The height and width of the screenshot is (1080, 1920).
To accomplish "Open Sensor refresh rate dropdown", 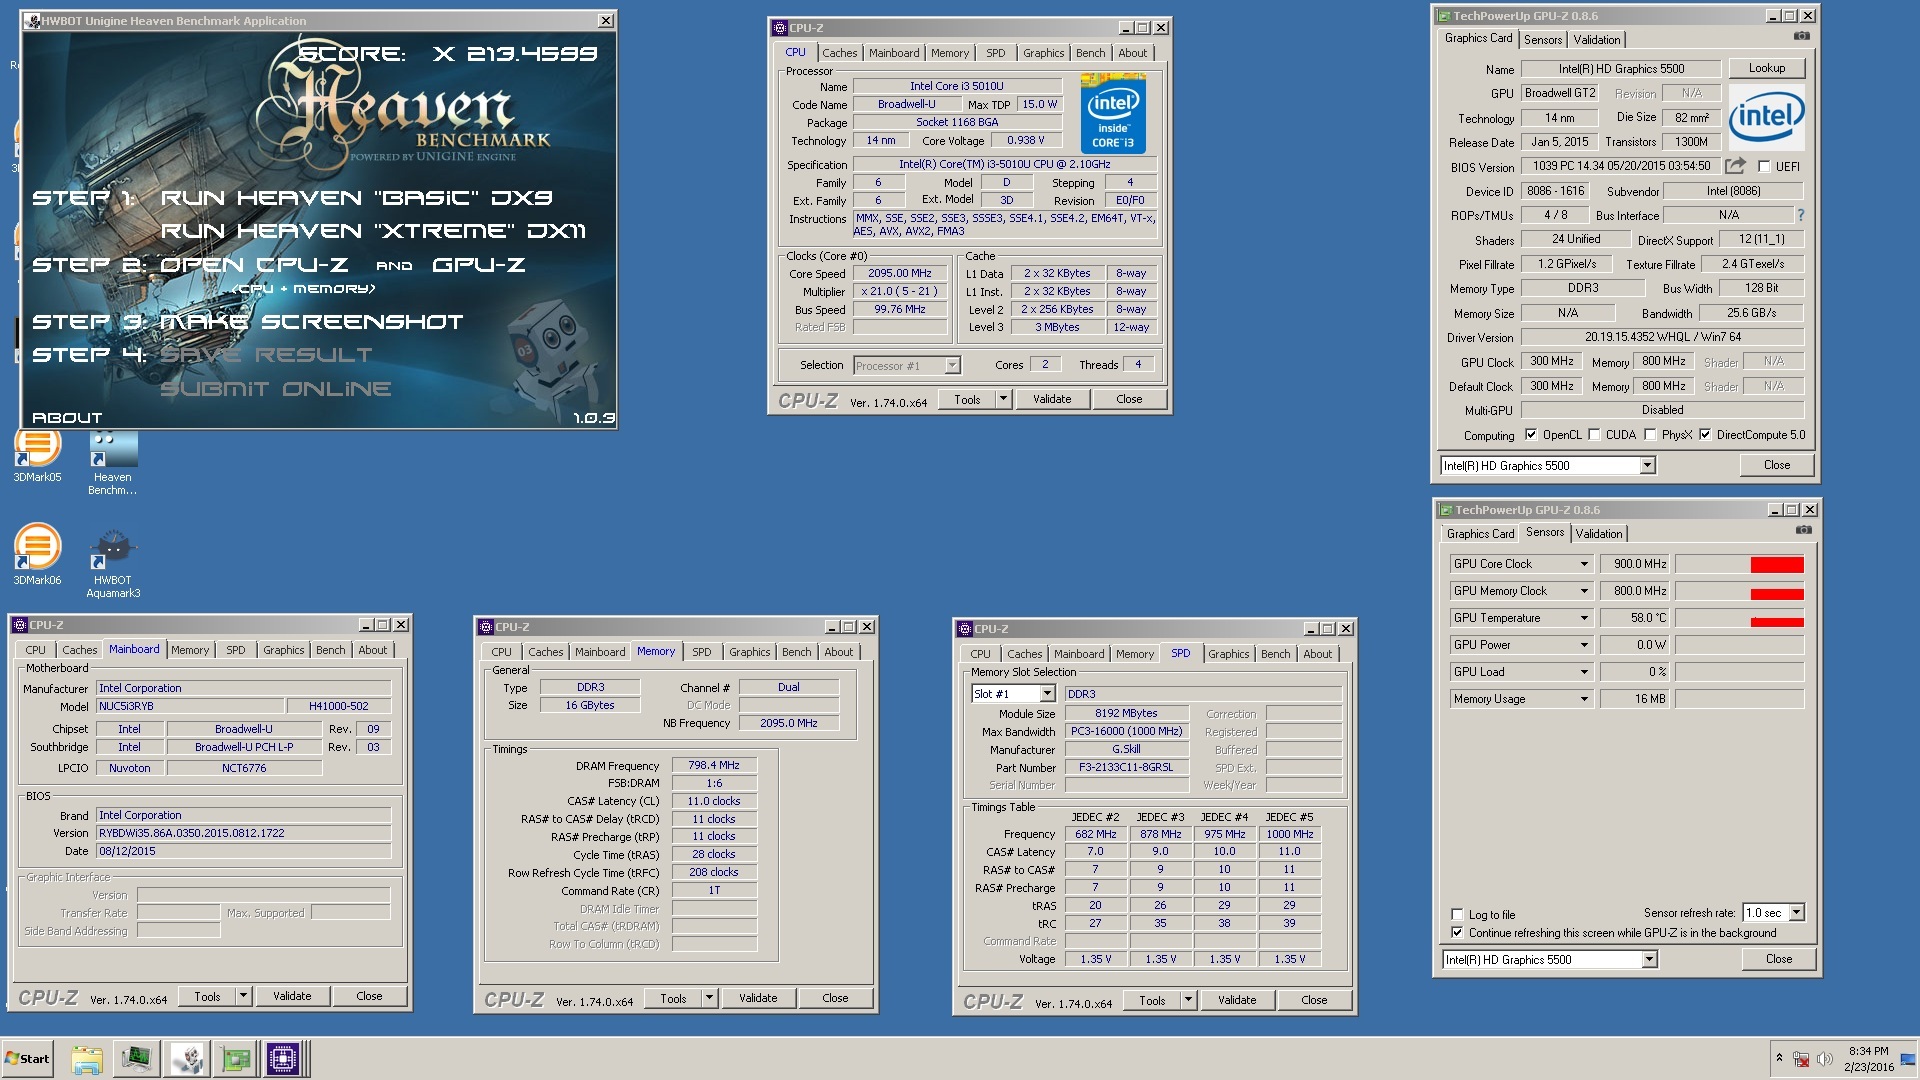I will pos(1796,913).
